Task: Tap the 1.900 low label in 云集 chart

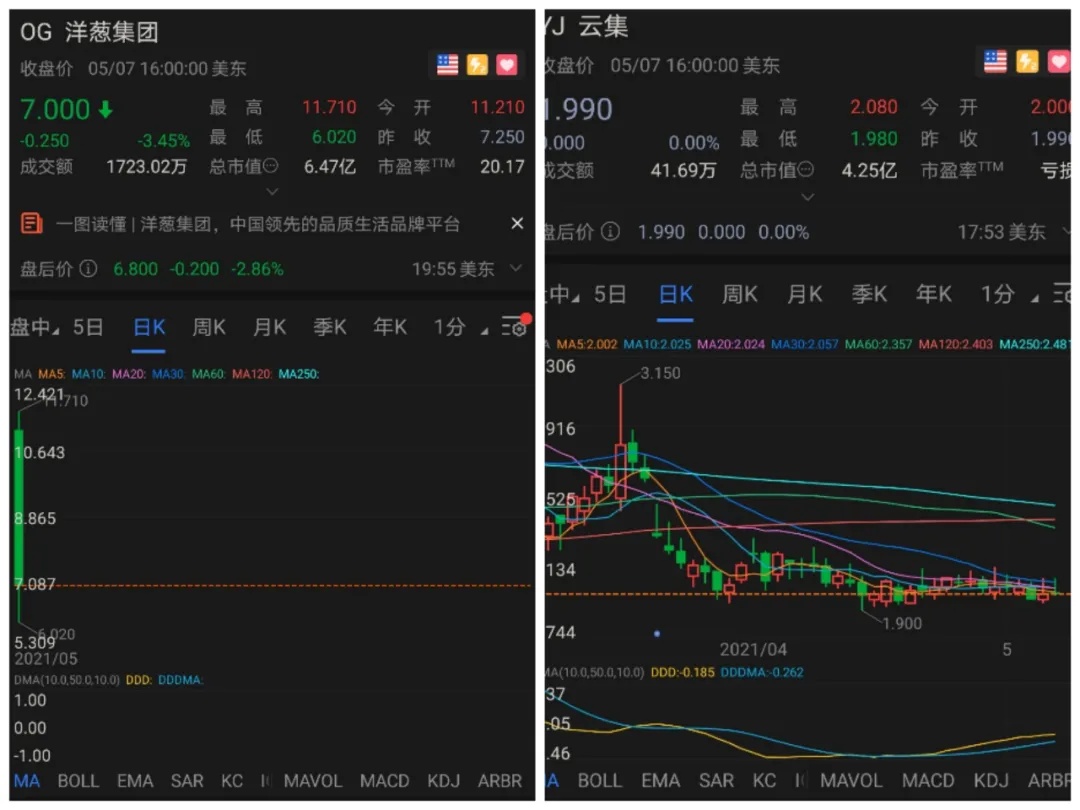Action: click(x=902, y=623)
